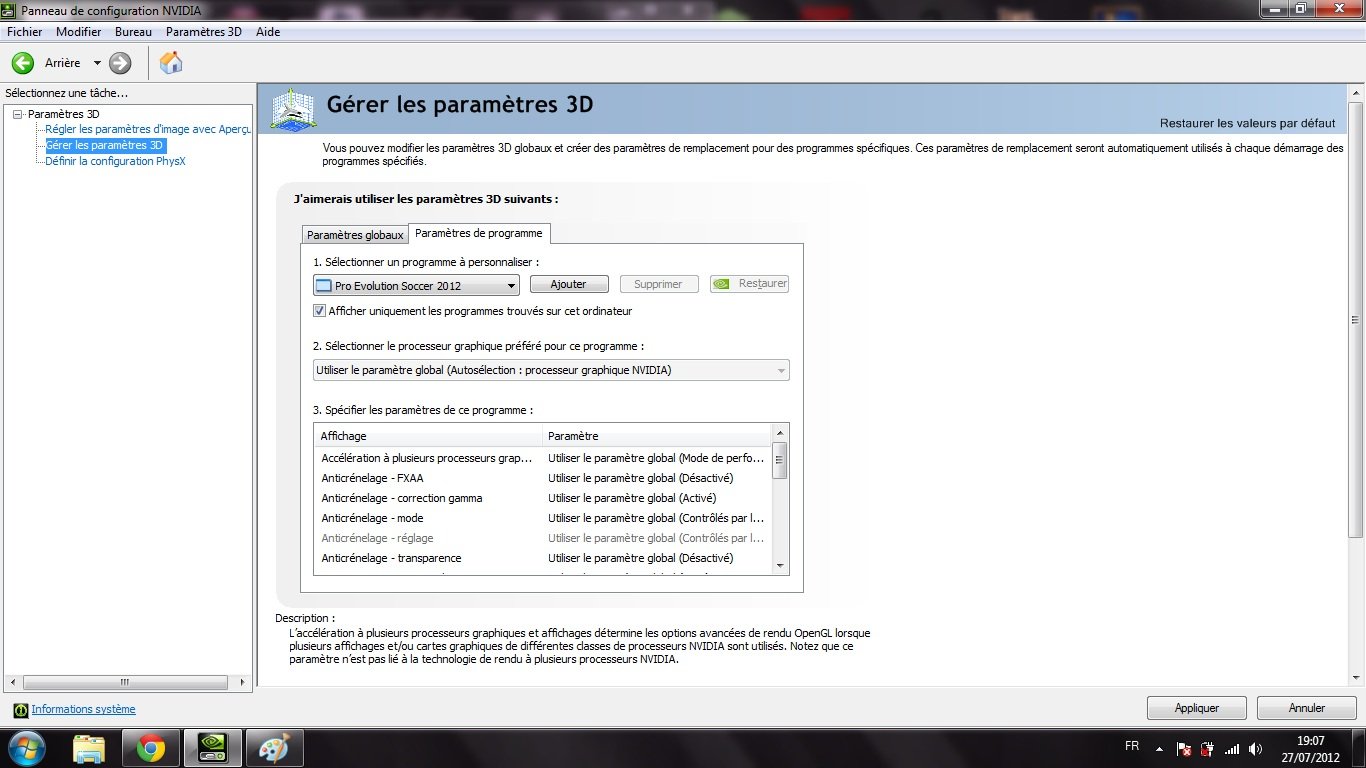The width and height of the screenshot is (1366, 768).
Task: Open NVIDIA Control Panel taskbar icon
Action: 212,747
